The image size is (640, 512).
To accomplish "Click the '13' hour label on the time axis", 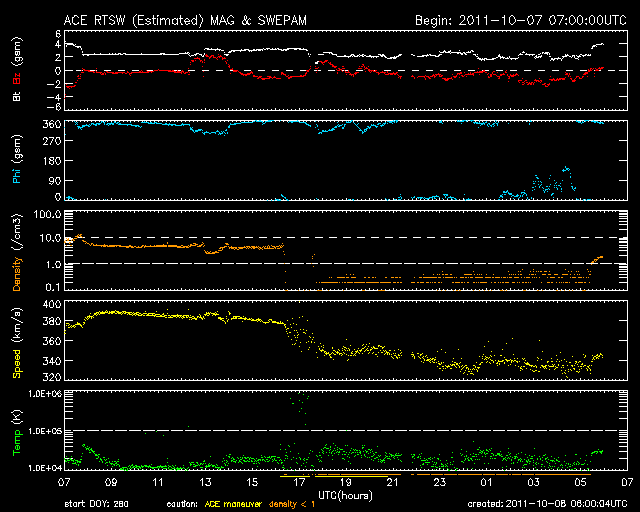I will pyautogui.click(x=205, y=483).
